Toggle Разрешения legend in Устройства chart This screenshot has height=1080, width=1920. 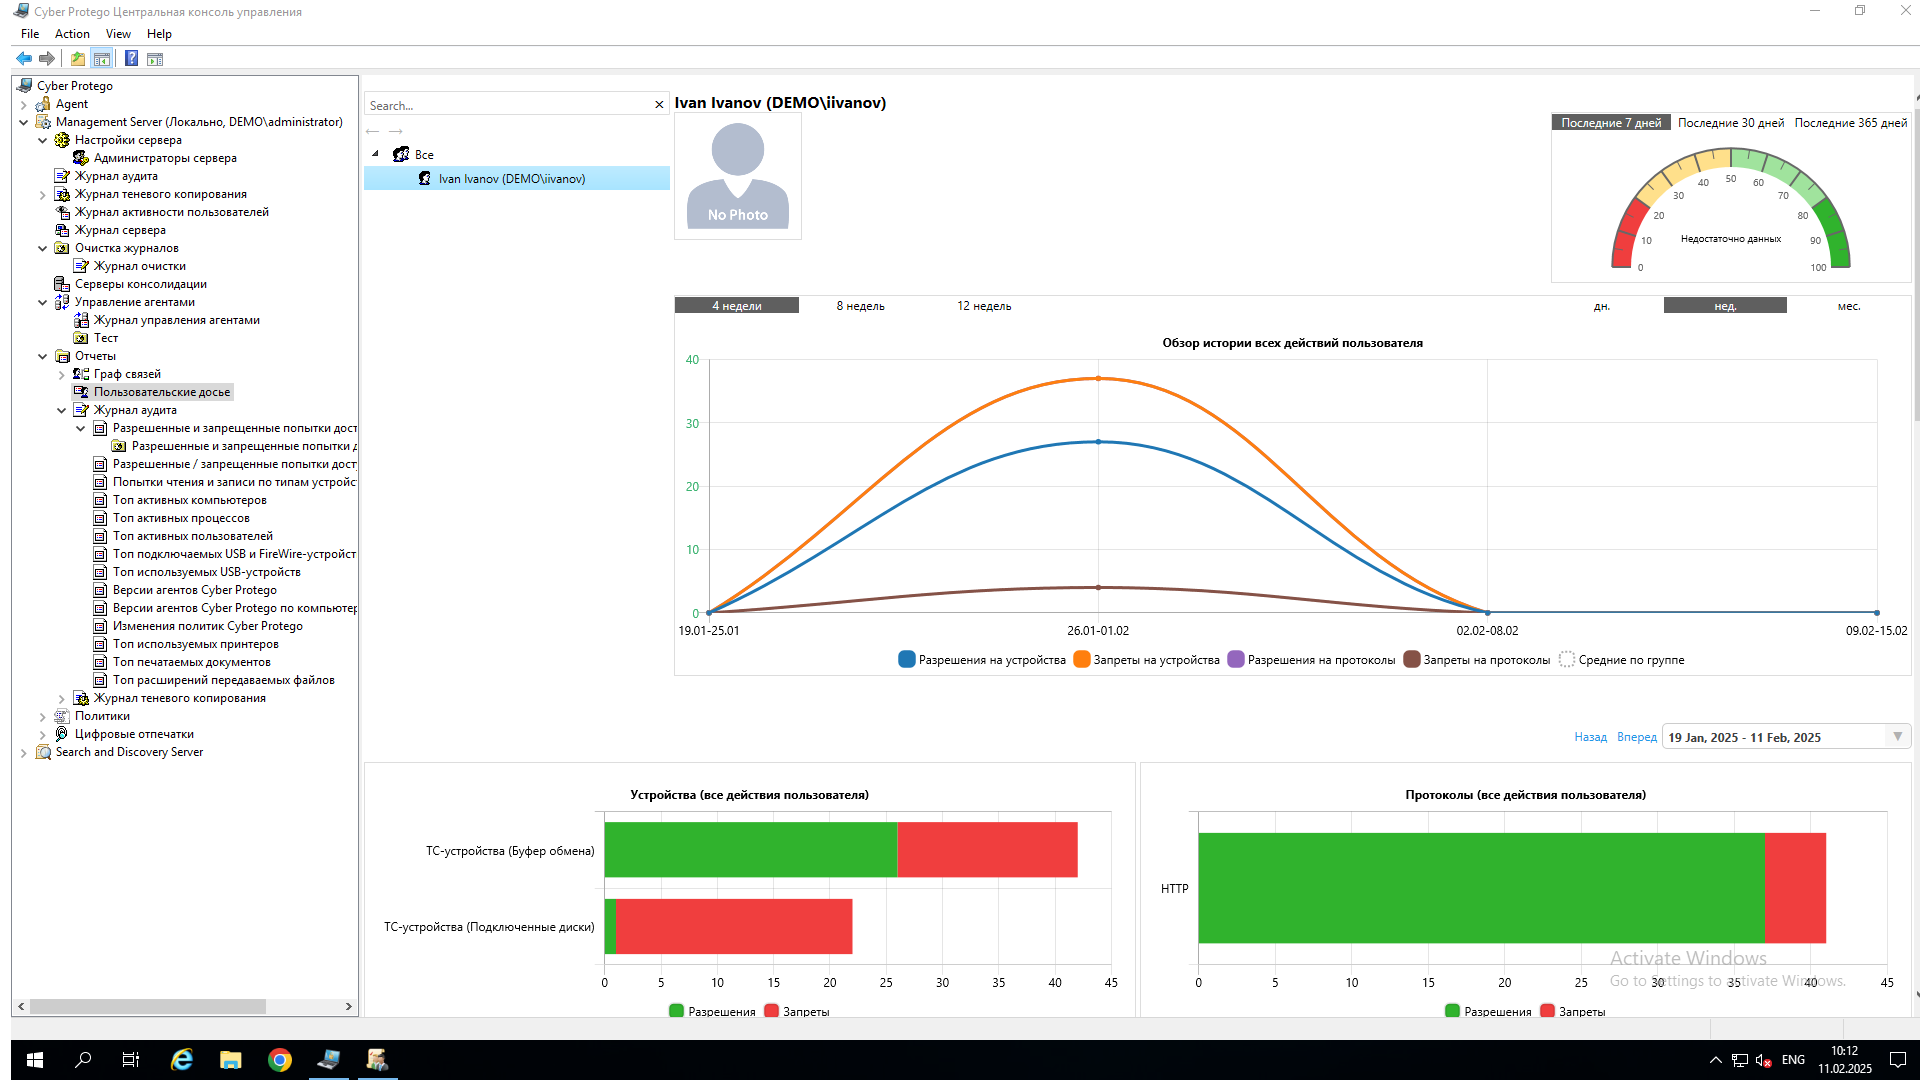point(712,1011)
